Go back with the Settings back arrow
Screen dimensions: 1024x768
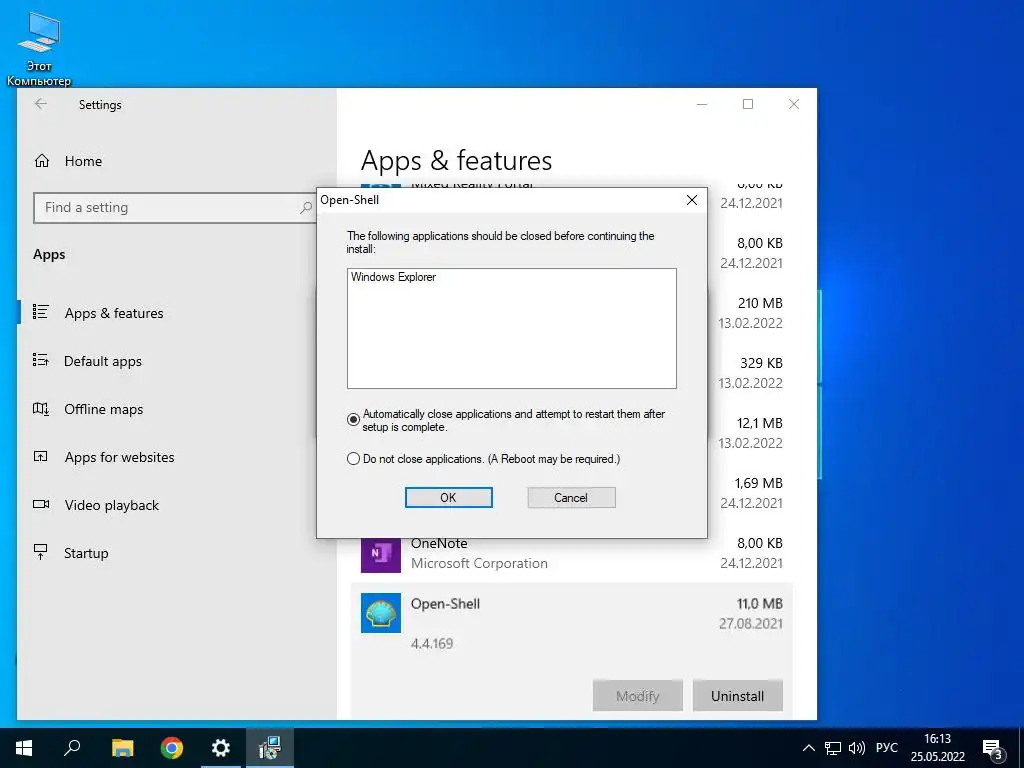point(40,104)
